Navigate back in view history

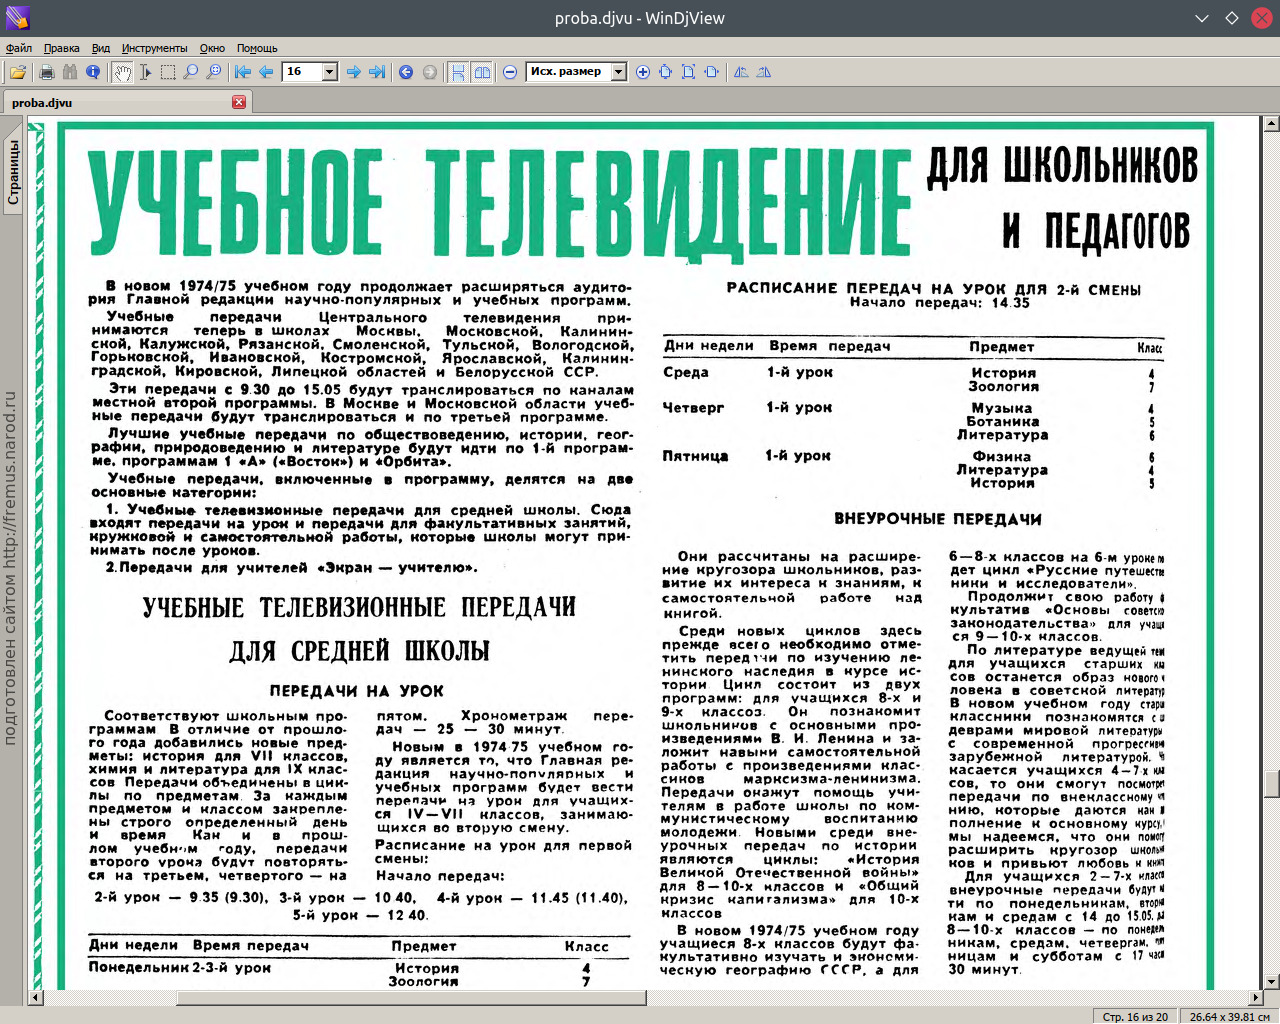[406, 72]
